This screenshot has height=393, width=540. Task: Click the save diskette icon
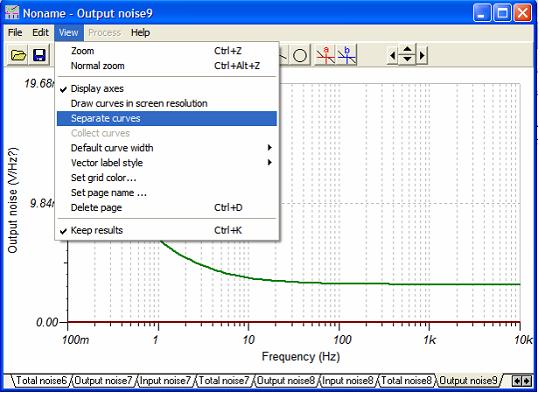coord(40,55)
